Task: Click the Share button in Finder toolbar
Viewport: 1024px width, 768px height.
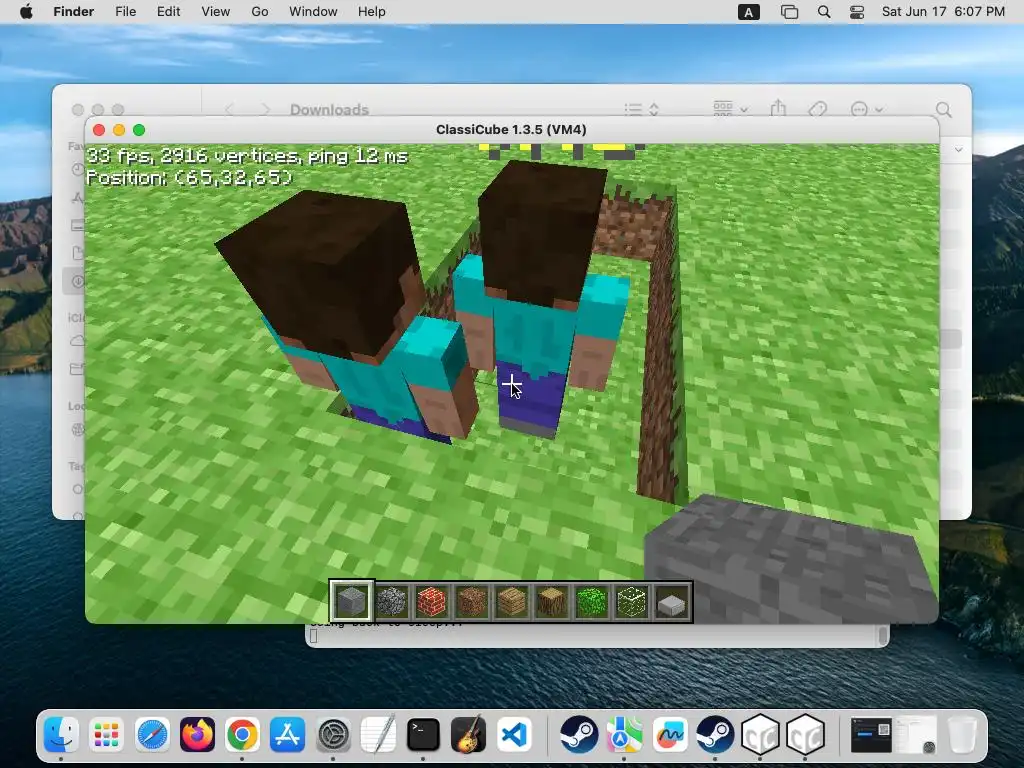Action: click(x=778, y=108)
